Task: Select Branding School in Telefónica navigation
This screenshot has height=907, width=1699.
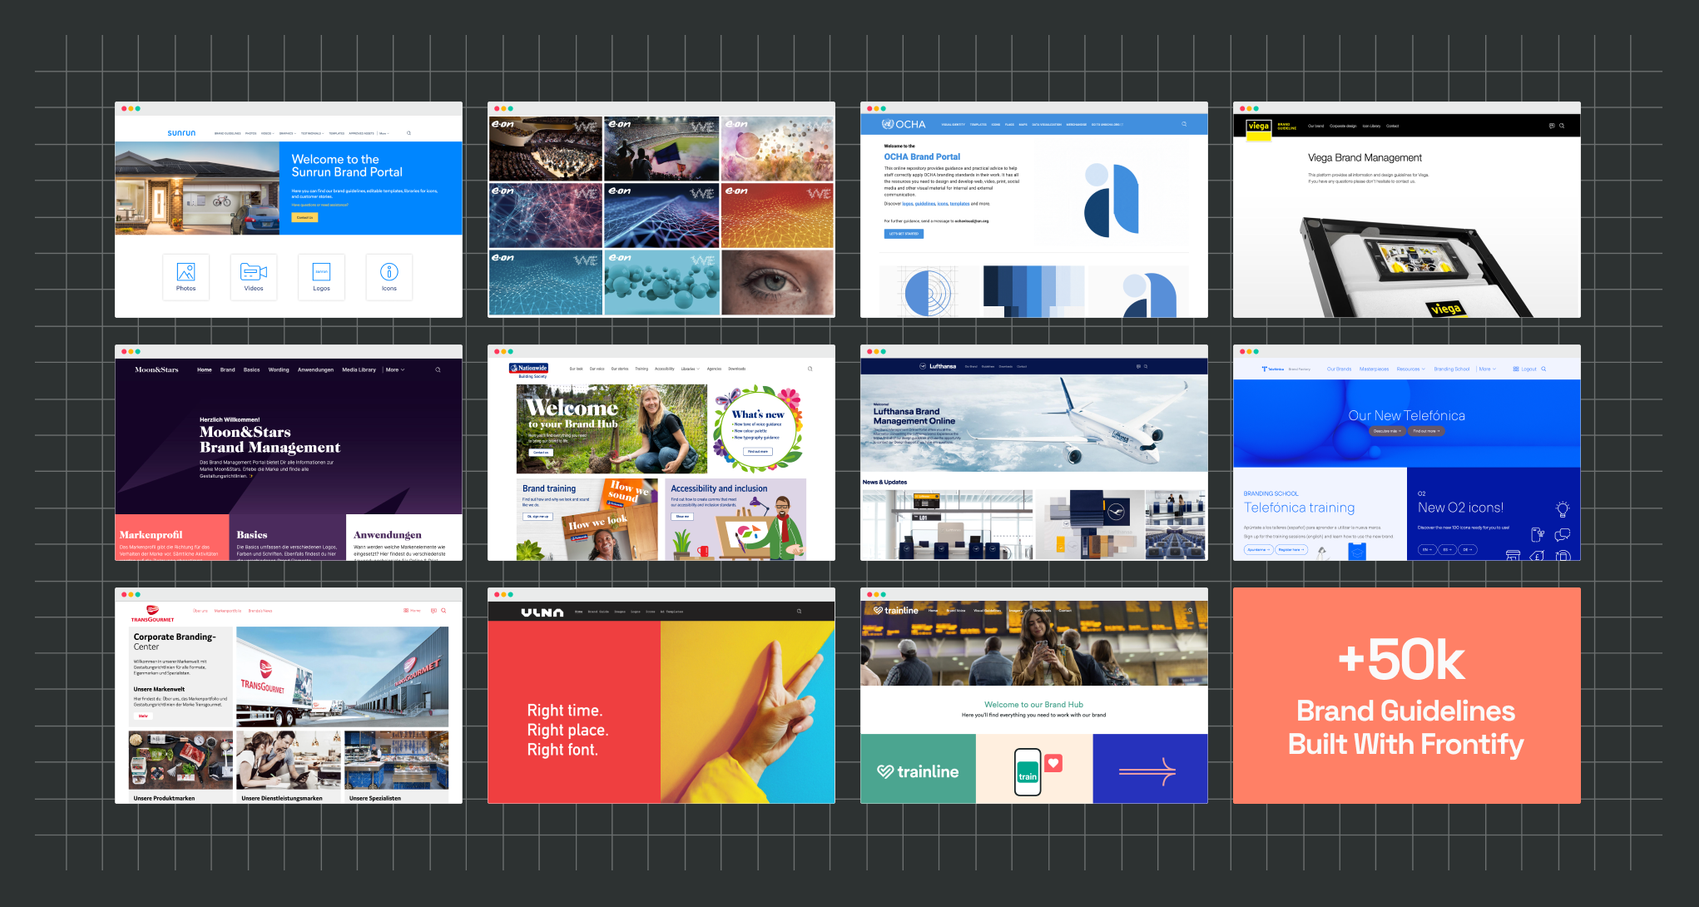Action: coord(1452,369)
